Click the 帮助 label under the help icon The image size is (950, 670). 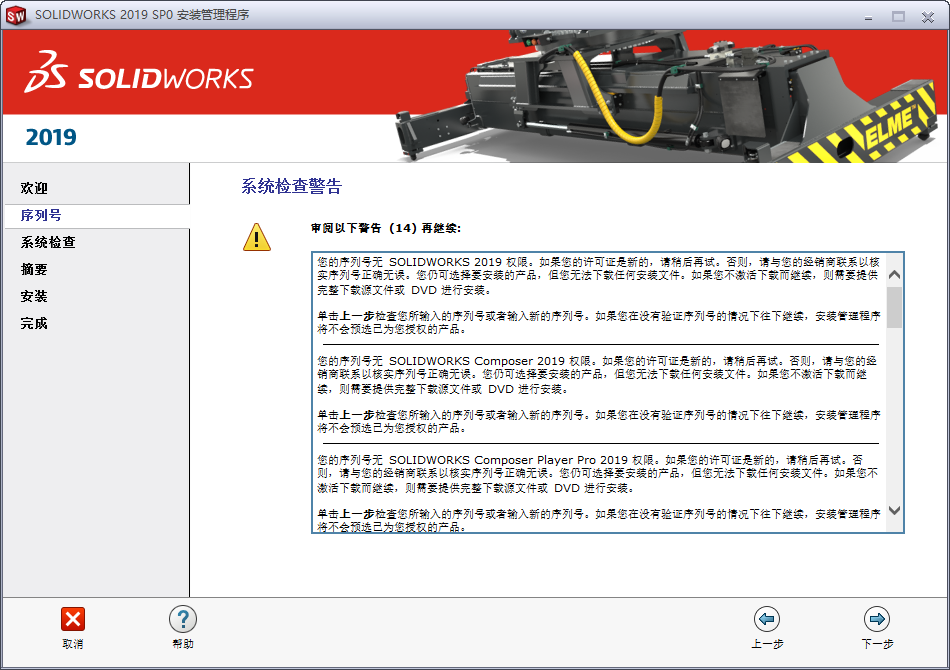point(183,644)
